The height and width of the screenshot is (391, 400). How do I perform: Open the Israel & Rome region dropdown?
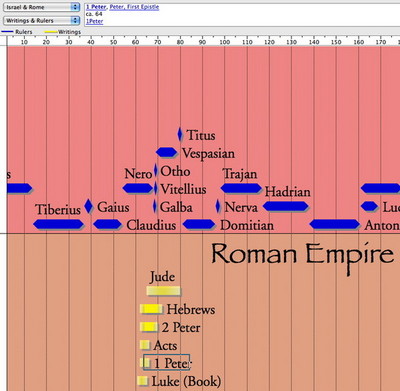coord(42,7)
